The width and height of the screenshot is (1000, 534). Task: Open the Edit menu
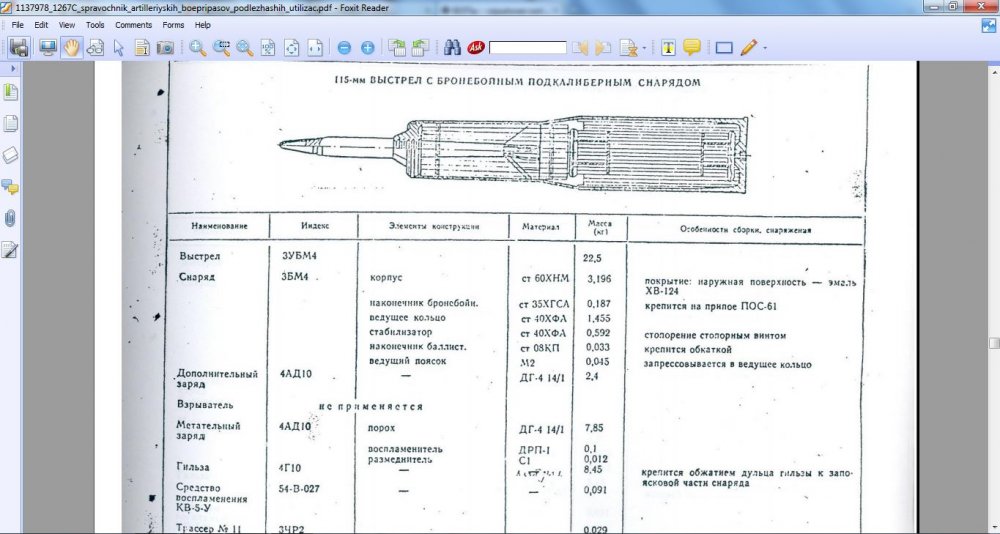click(41, 25)
